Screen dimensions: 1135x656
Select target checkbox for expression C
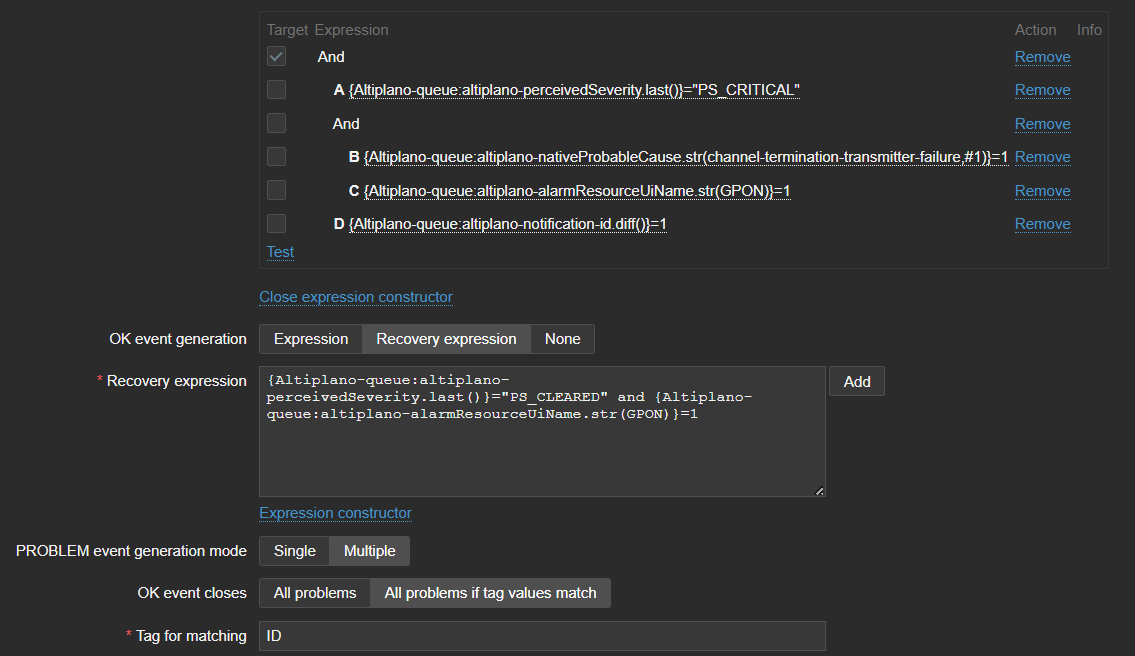pyautogui.click(x=276, y=190)
